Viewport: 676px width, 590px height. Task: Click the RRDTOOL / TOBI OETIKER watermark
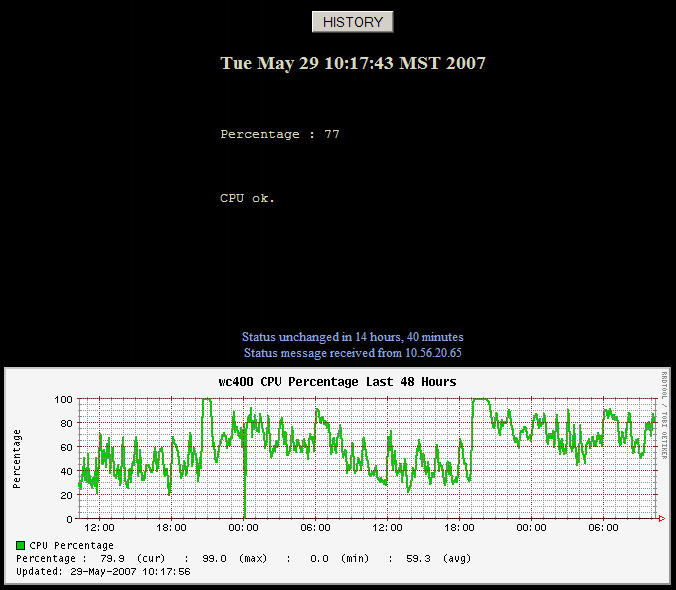pos(664,415)
